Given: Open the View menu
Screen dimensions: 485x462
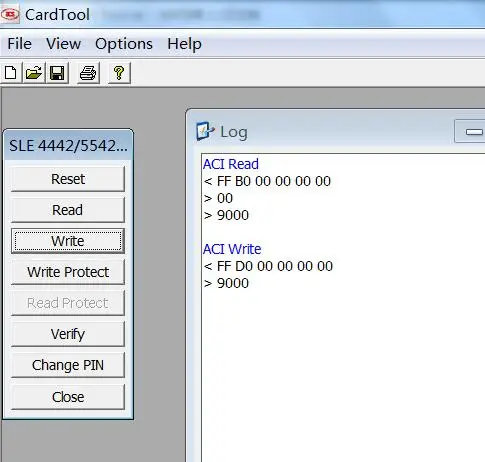Looking at the screenshot, I should point(63,44).
